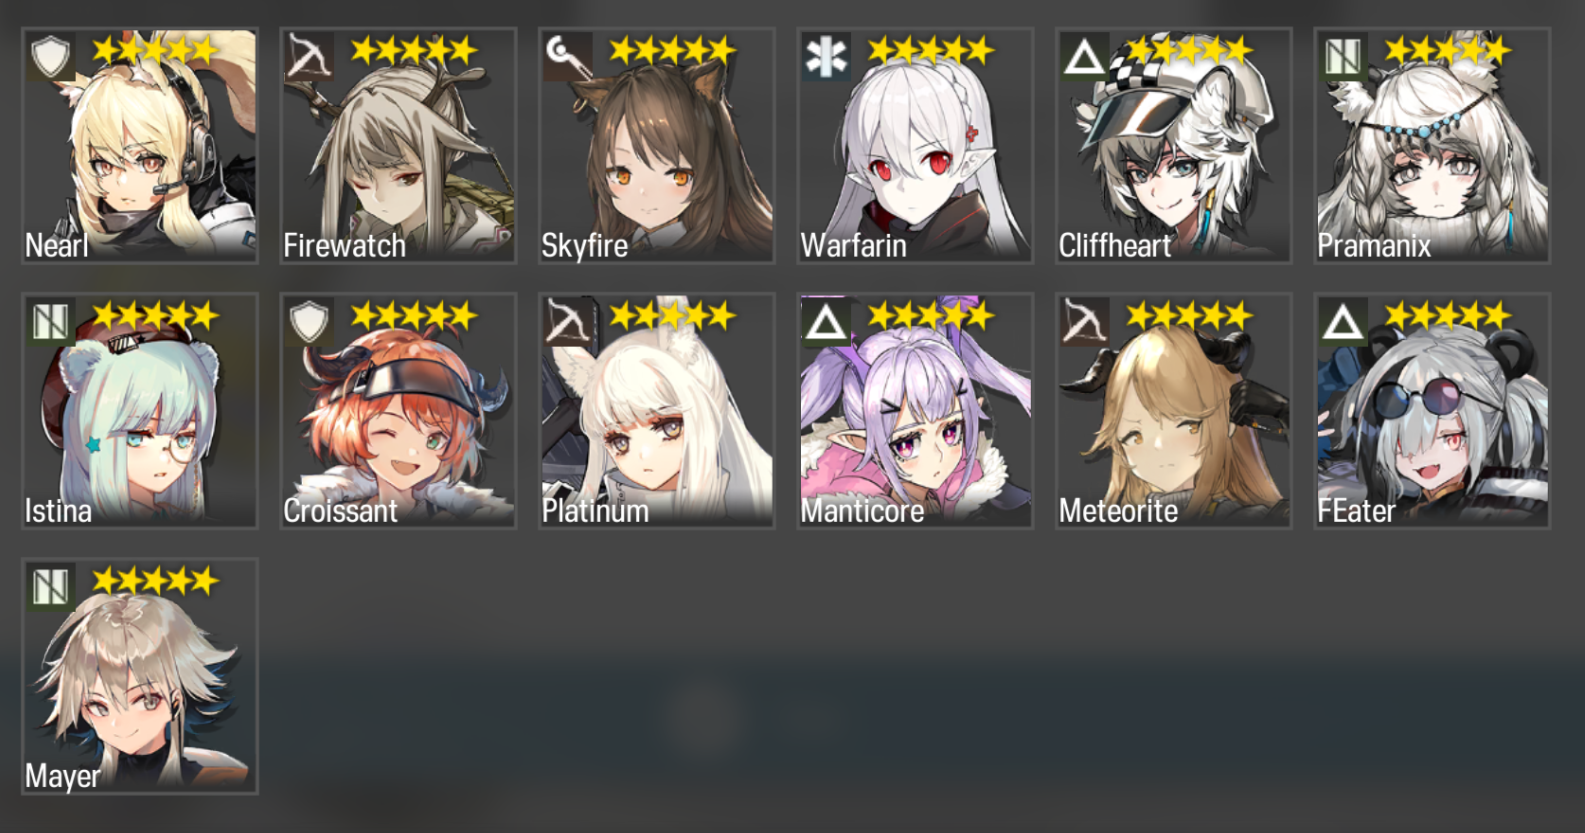Click the Sniper bow icon on Firewatch's card

coord(308,57)
